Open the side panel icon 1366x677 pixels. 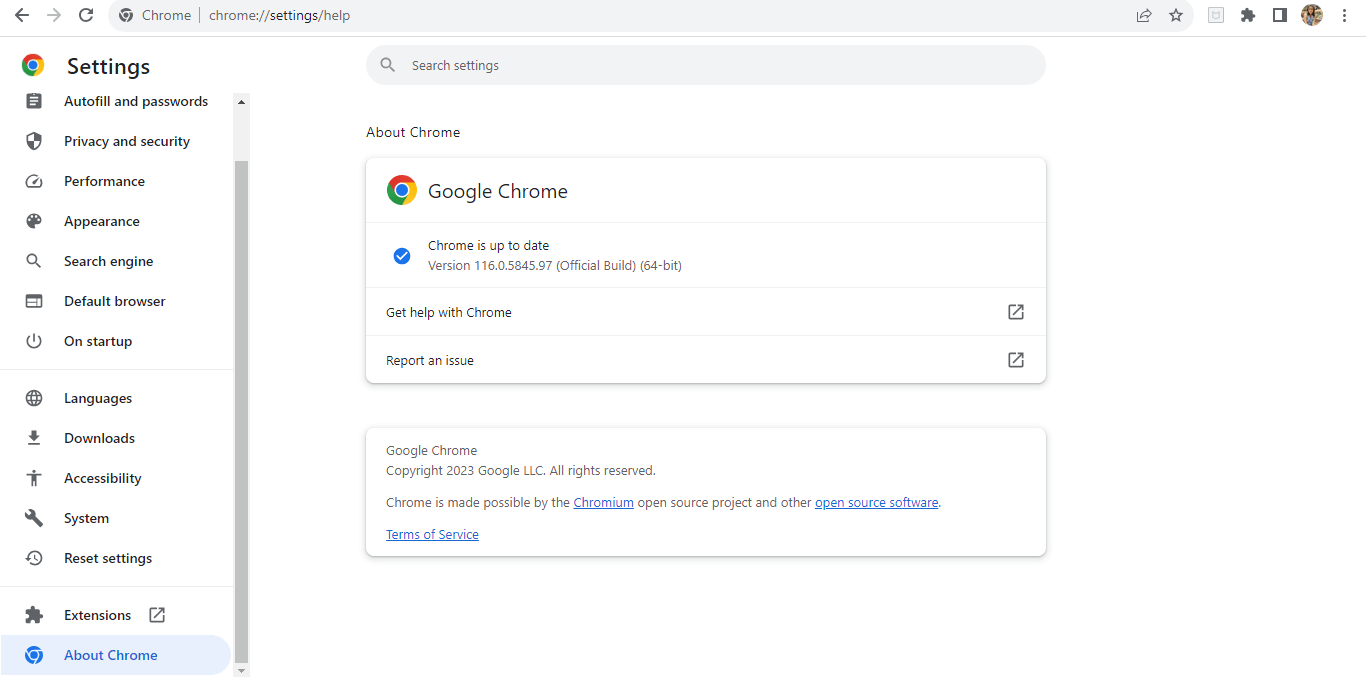click(x=1279, y=15)
